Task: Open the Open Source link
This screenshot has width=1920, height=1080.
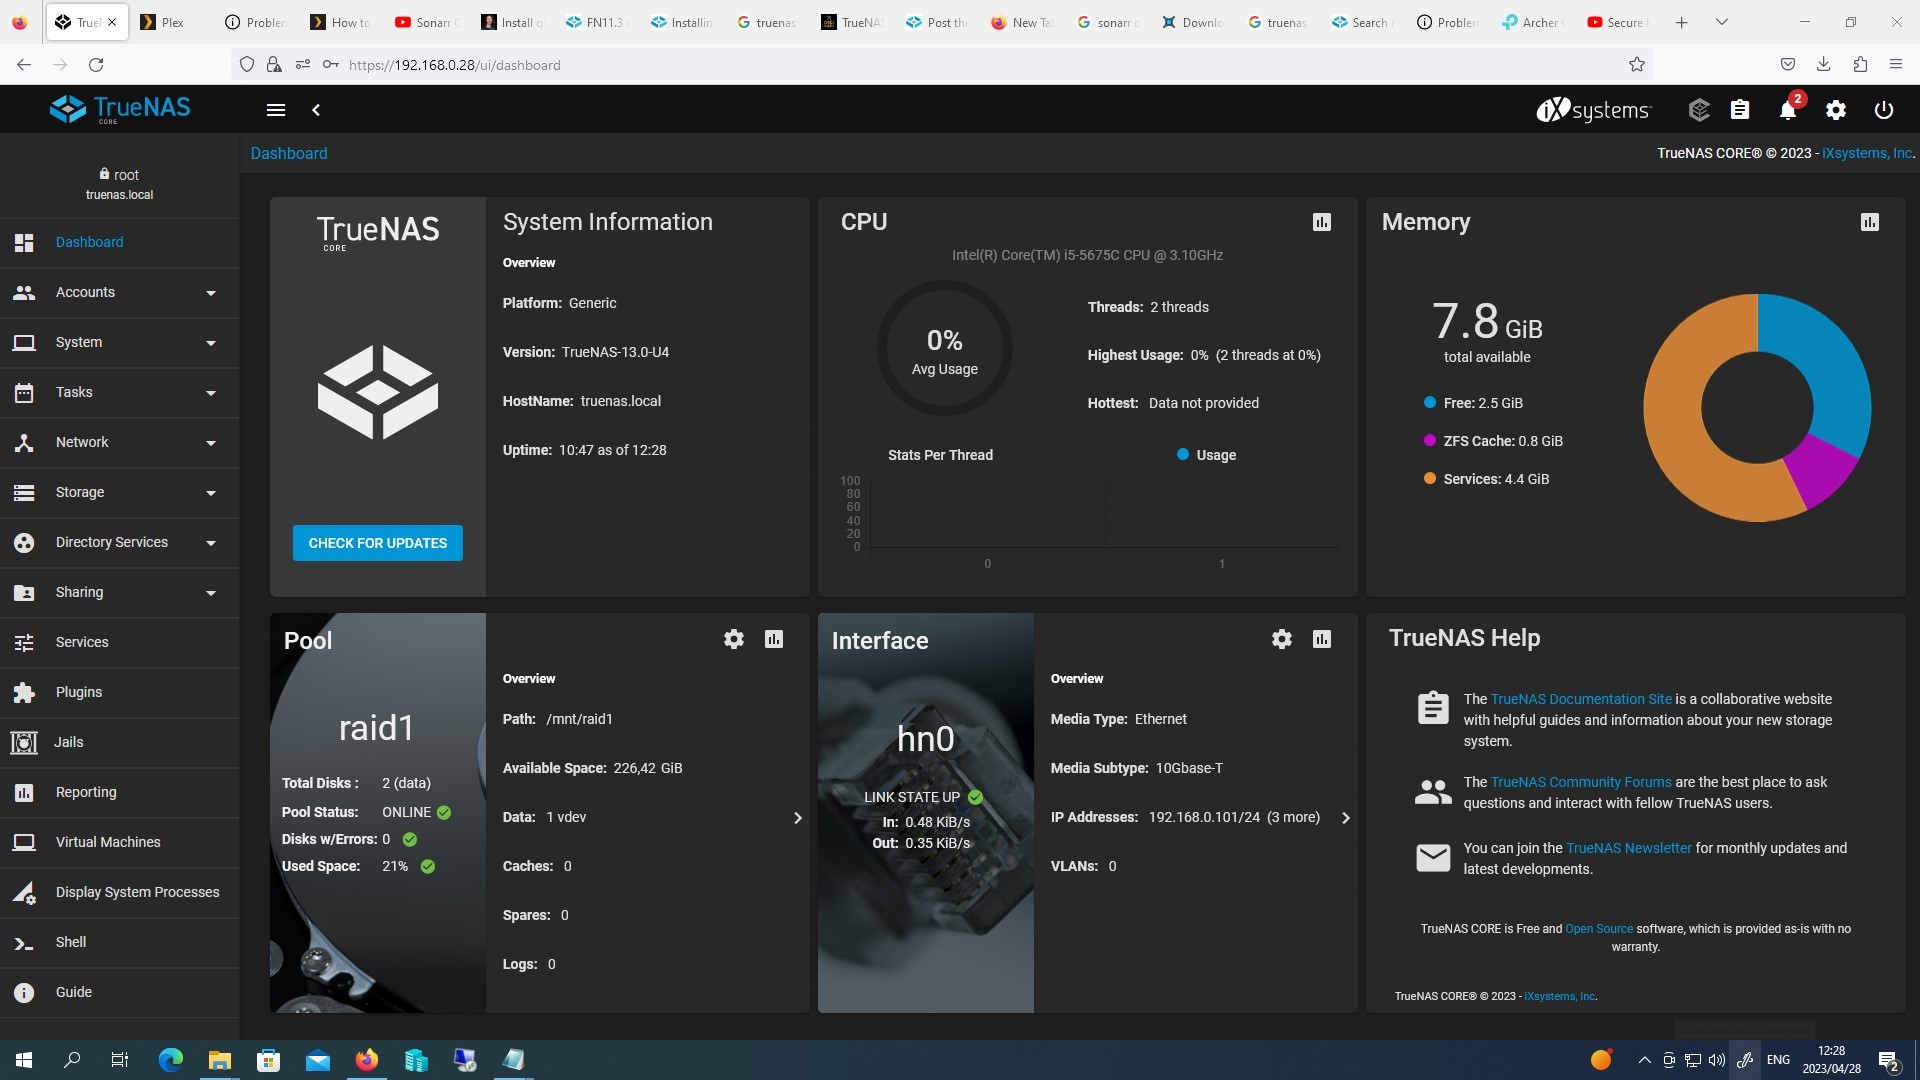Action: pos(1599,929)
